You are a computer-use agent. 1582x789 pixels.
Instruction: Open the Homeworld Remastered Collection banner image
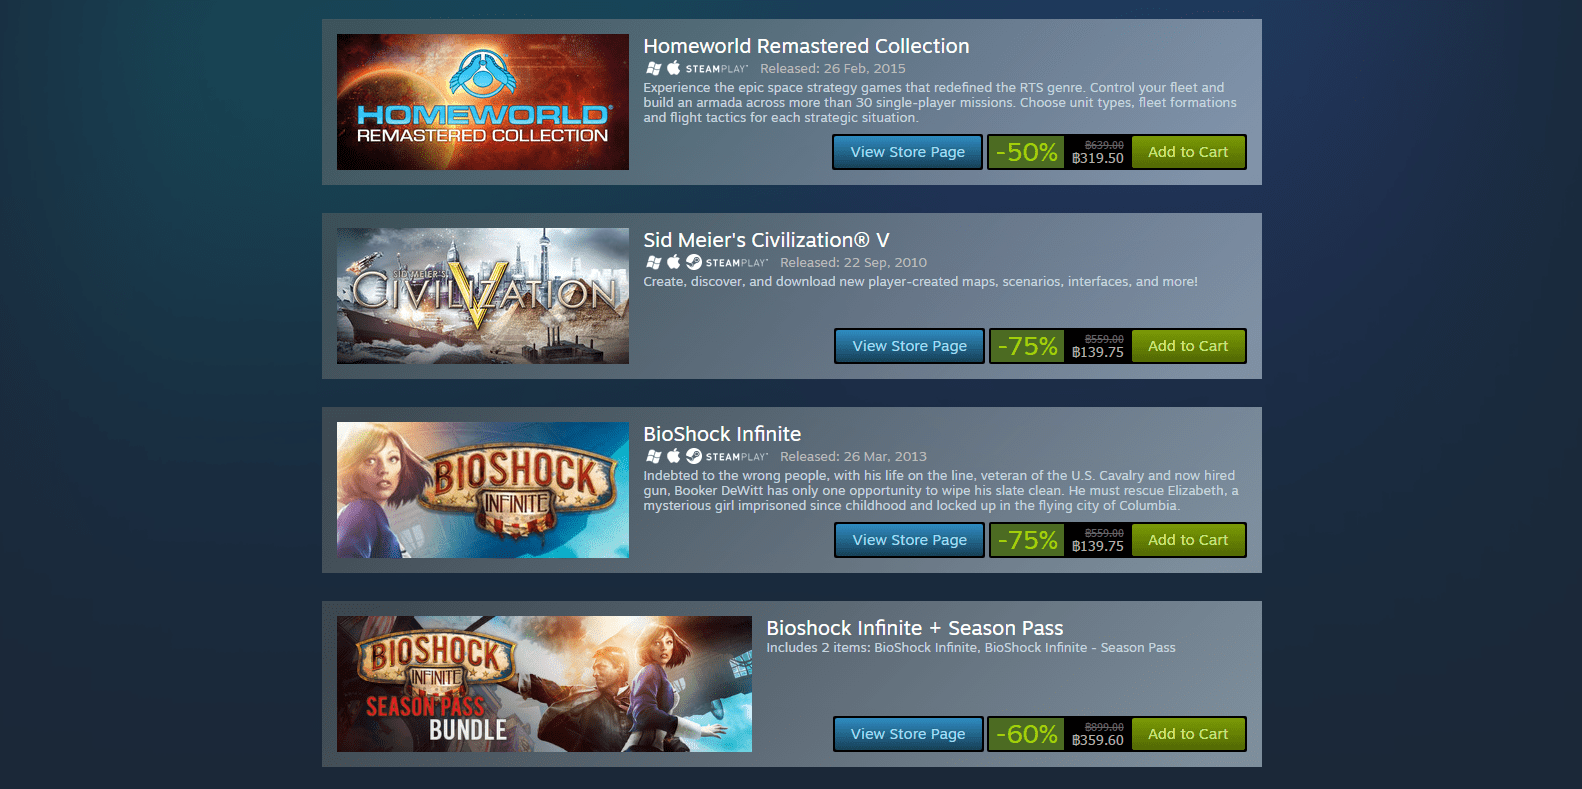483,102
